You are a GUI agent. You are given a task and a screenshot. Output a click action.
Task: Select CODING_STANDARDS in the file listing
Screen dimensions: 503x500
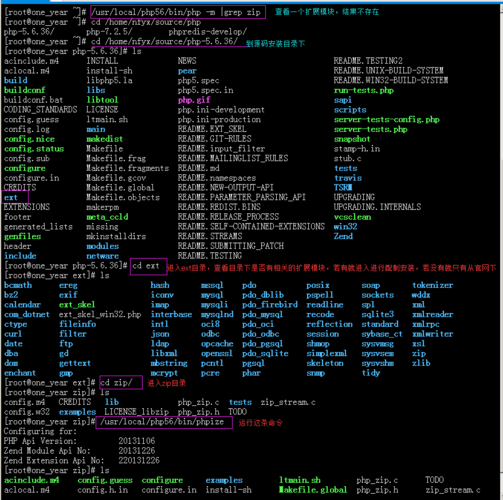click(40, 110)
